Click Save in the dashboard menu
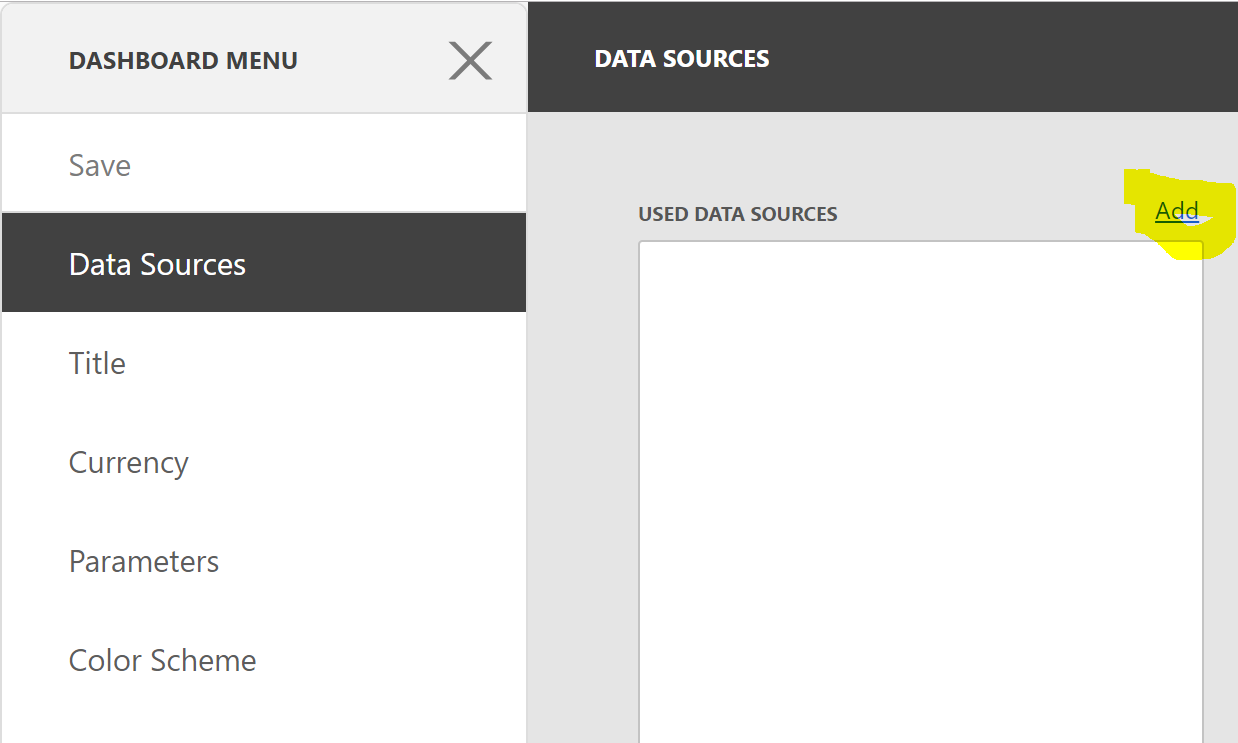 (x=100, y=165)
